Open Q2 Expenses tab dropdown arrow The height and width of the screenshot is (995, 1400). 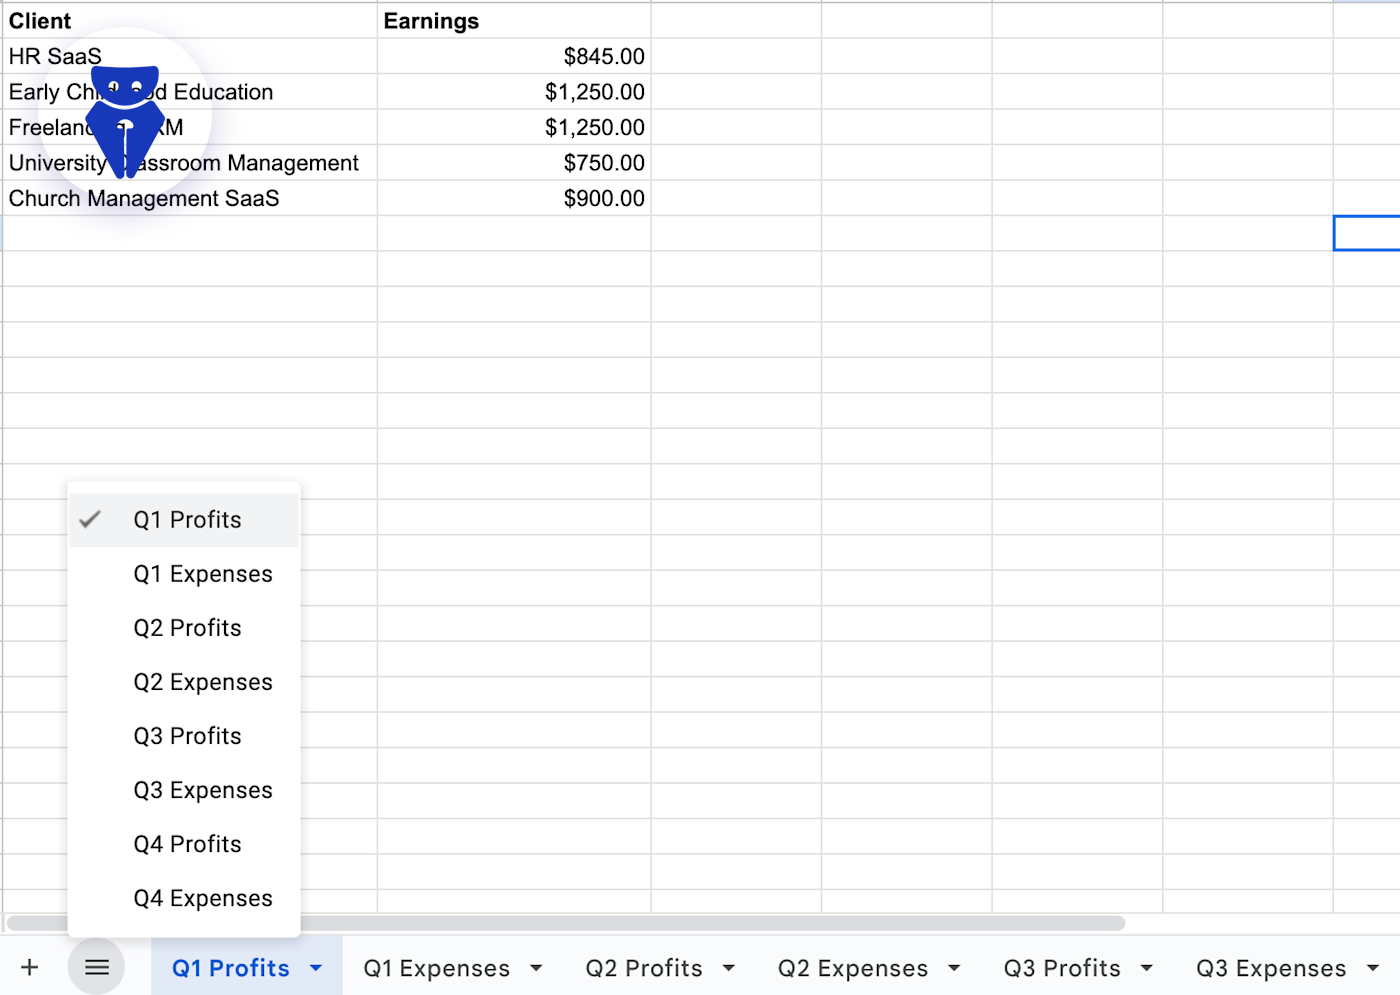[x=954, y=968]
